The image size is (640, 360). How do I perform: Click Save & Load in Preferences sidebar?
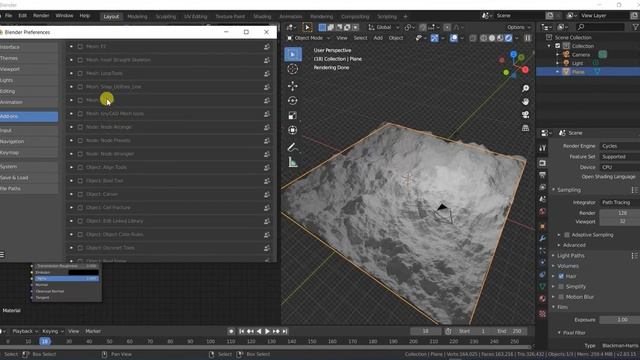click(x=29, y=178)
